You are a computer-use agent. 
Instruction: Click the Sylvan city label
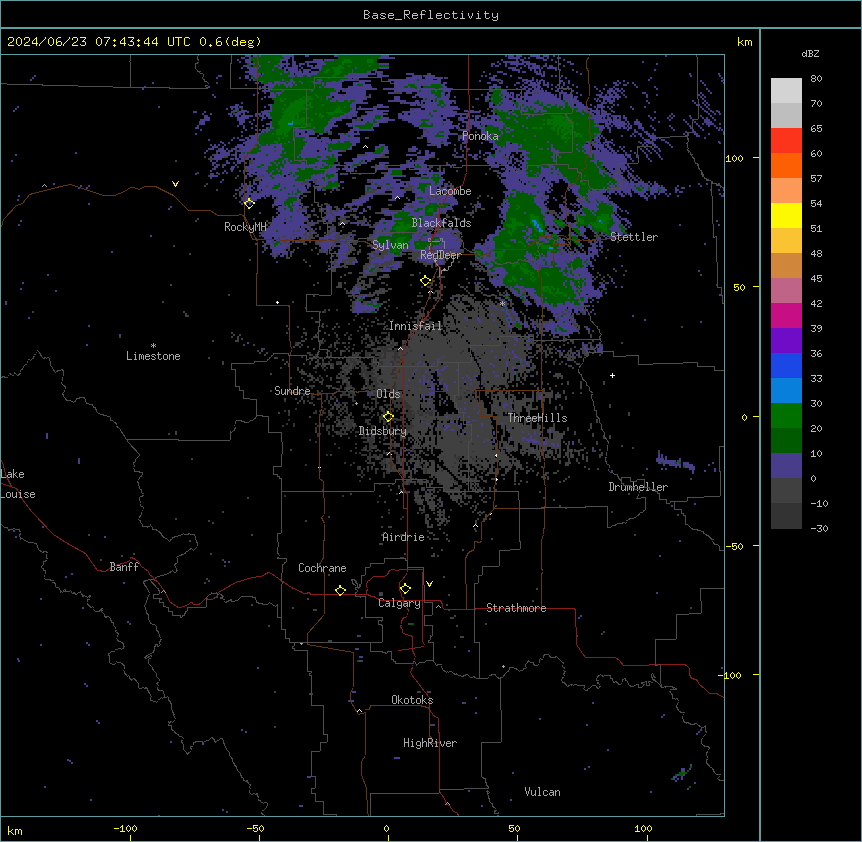click(390, 245)
